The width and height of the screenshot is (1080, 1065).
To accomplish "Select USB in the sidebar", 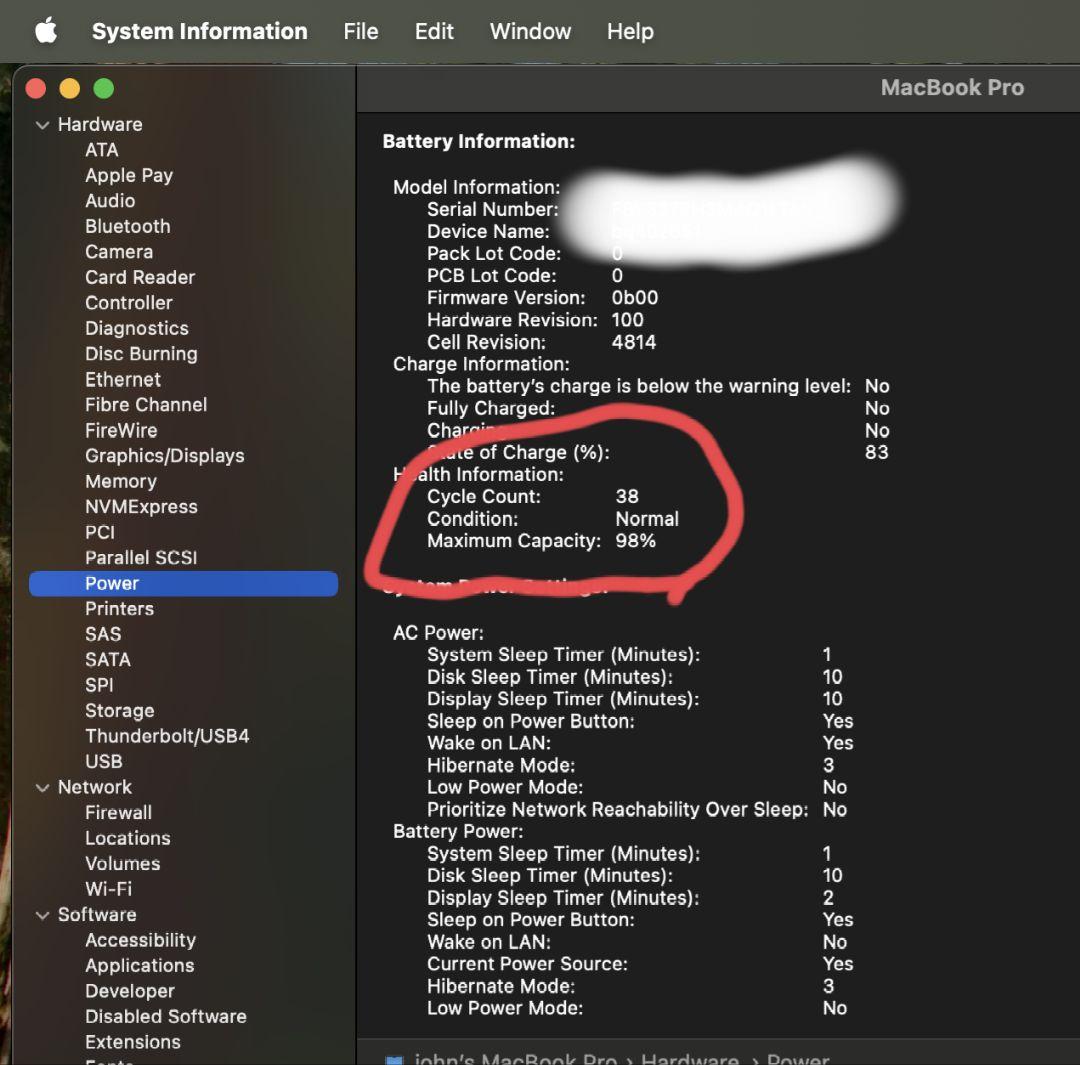I will [104, 762].
